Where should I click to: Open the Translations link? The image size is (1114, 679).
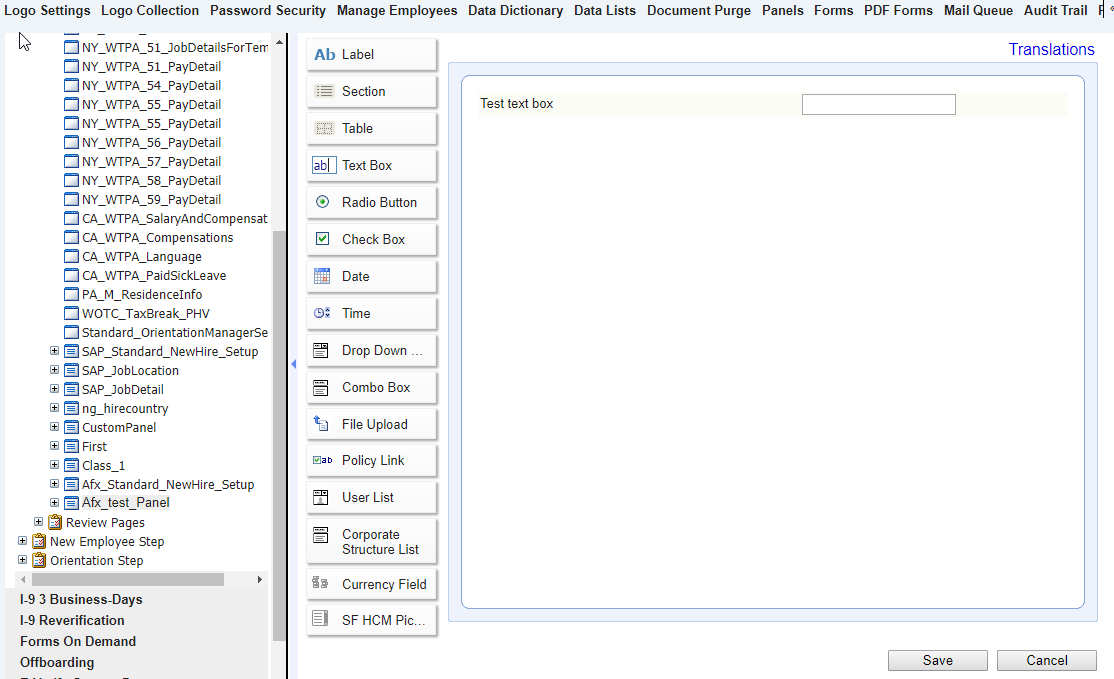tap(1051, 48)
